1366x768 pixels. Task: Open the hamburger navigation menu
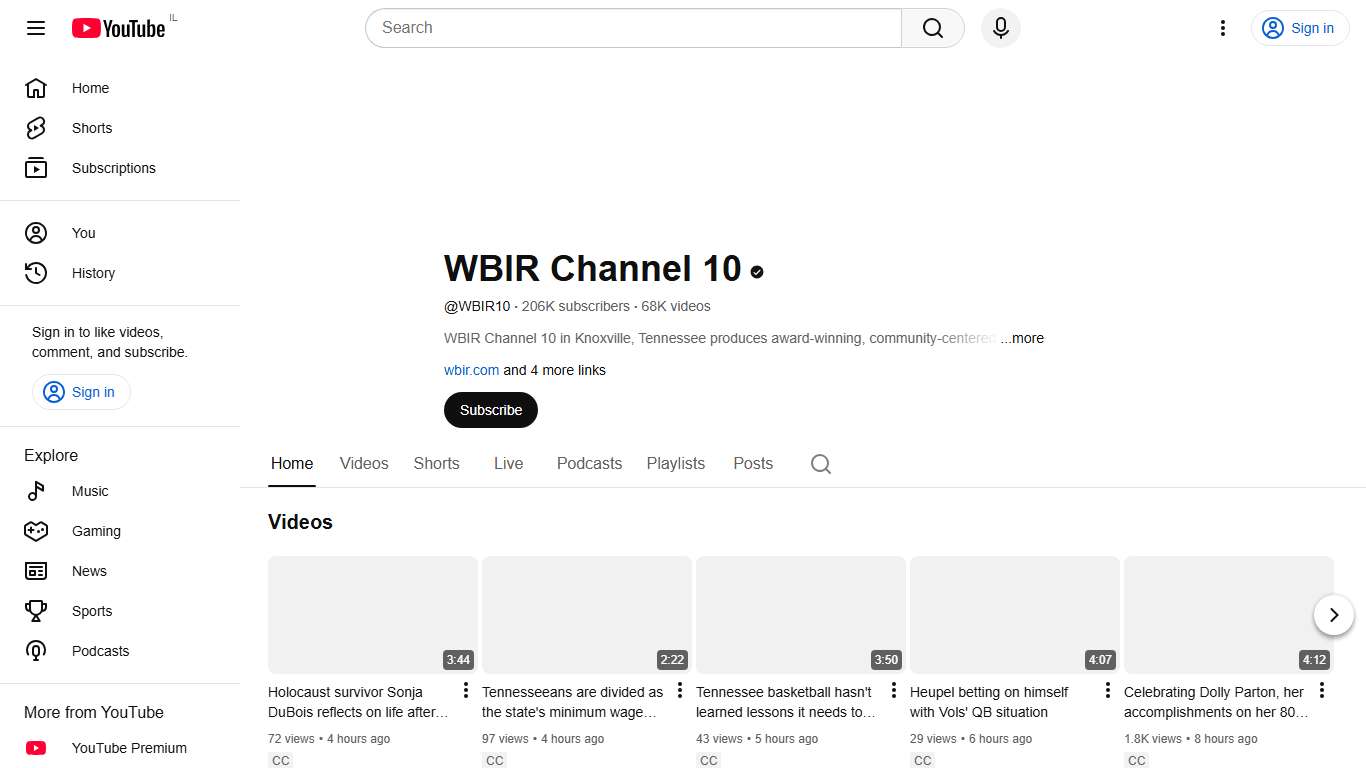pos(36,28)
